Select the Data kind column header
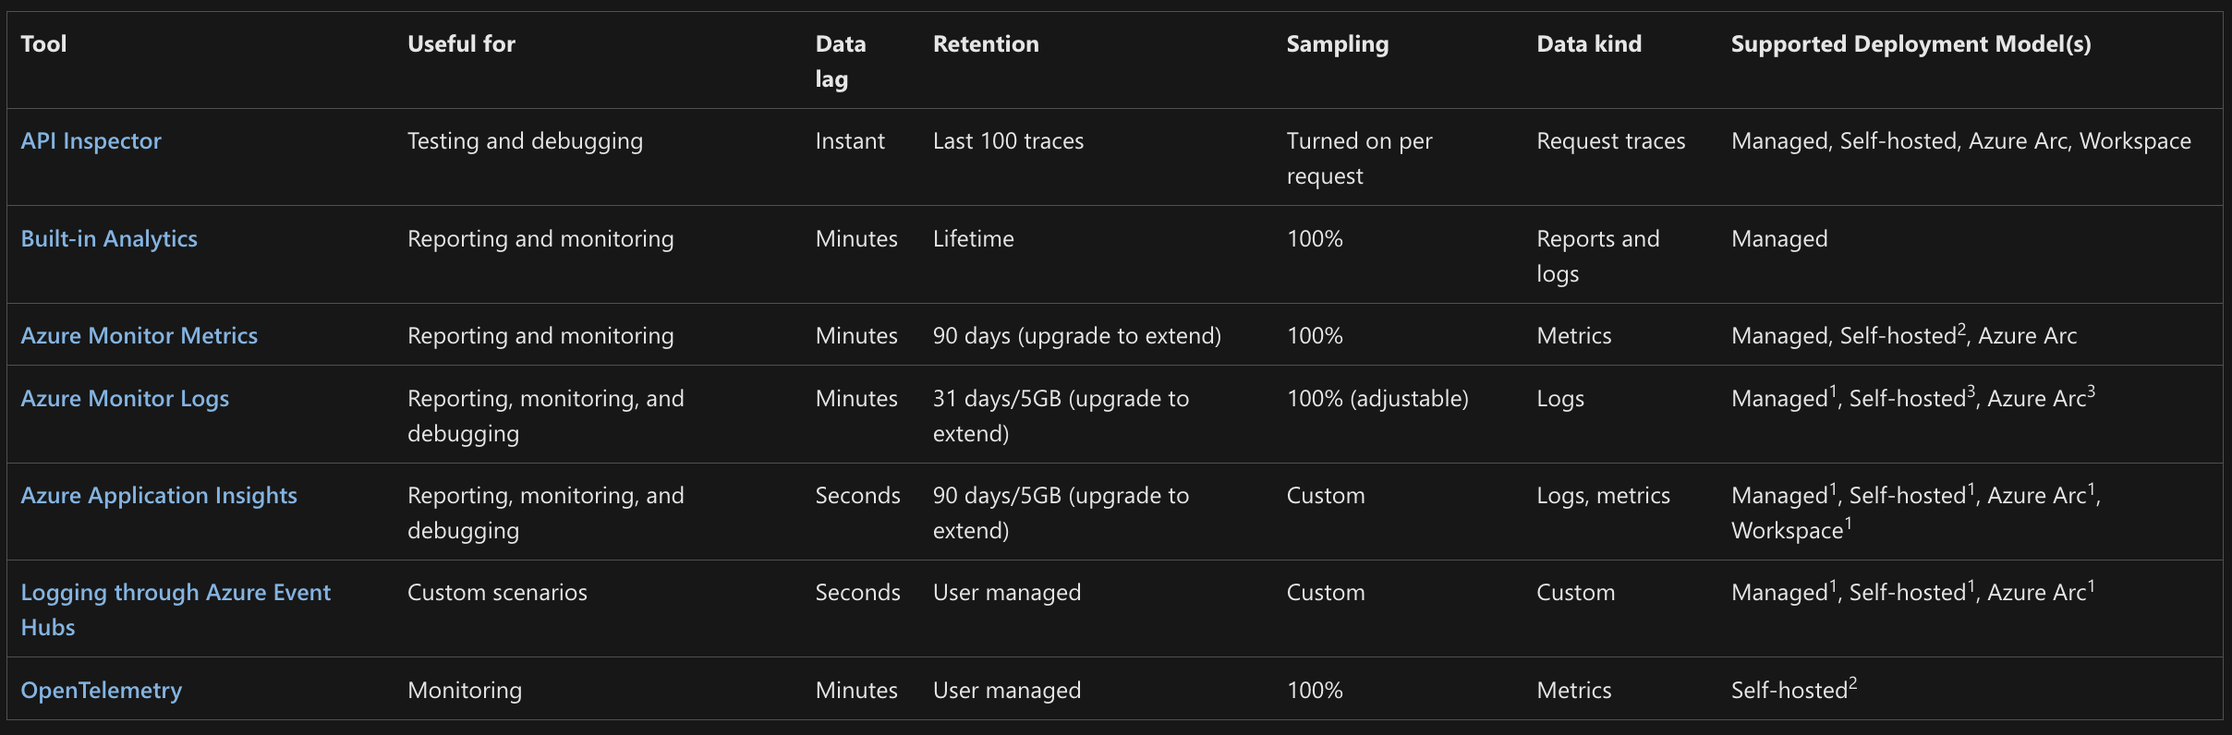 (1589, 44)
